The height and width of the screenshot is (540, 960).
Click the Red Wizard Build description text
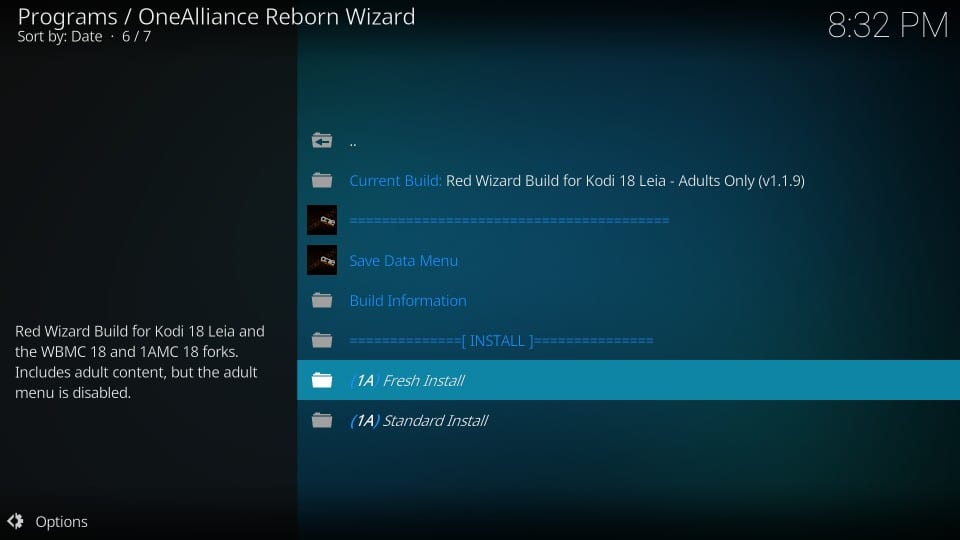coord(140,362)
